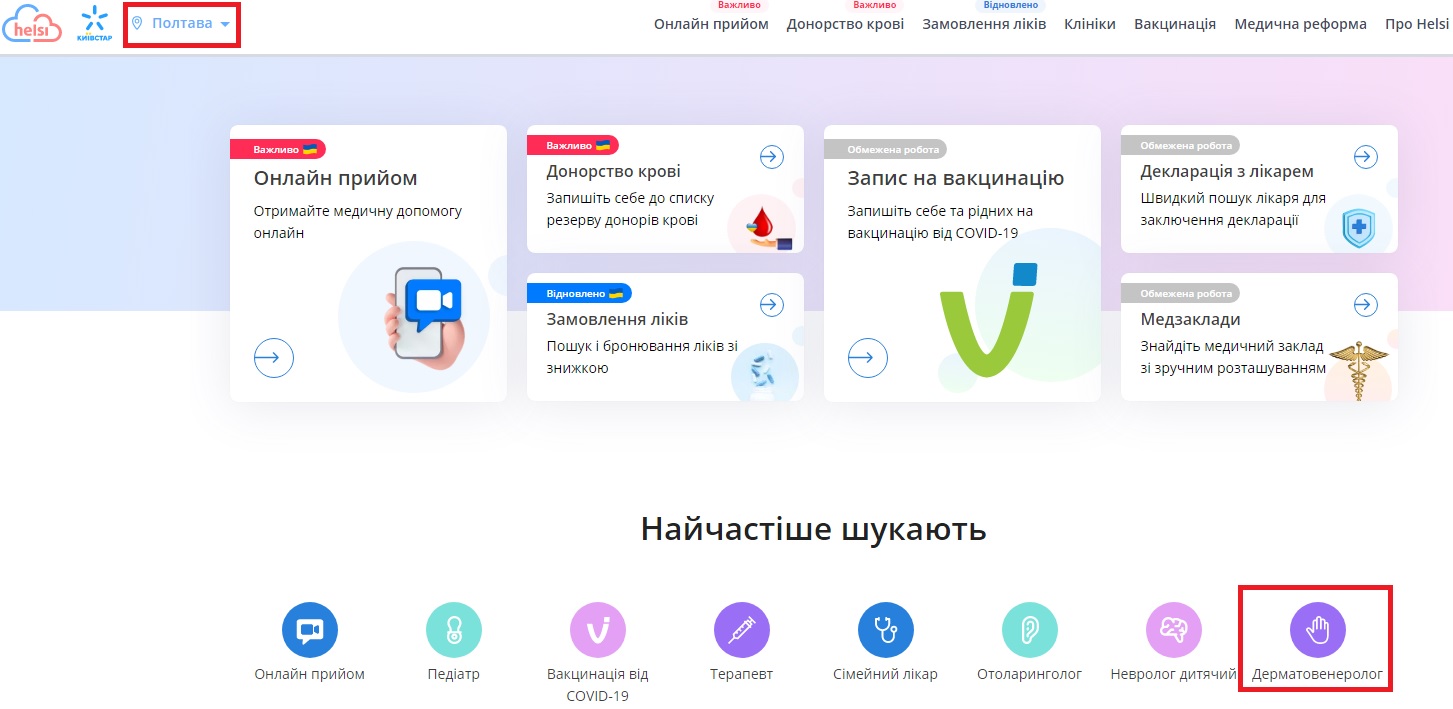This screenshot has height=709, width=1453.
Task: Open Замовлення ліків in navigation bar
Action: pos(984,24)
